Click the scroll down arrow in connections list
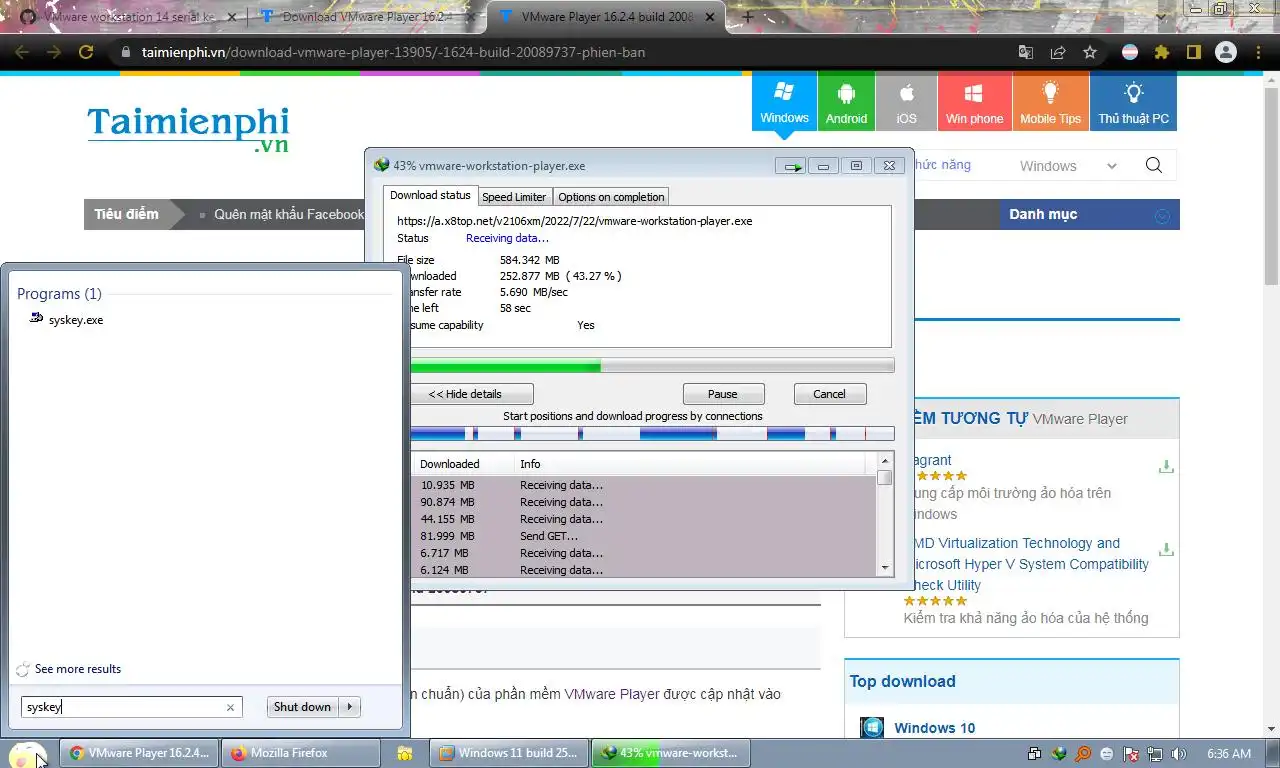The width and height of the screenshot is (1280, 768). (x=884, y=567)
